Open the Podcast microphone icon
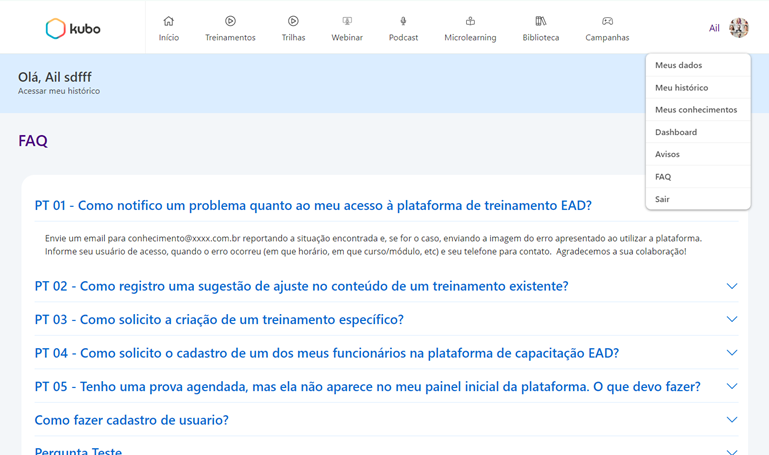 403,21
